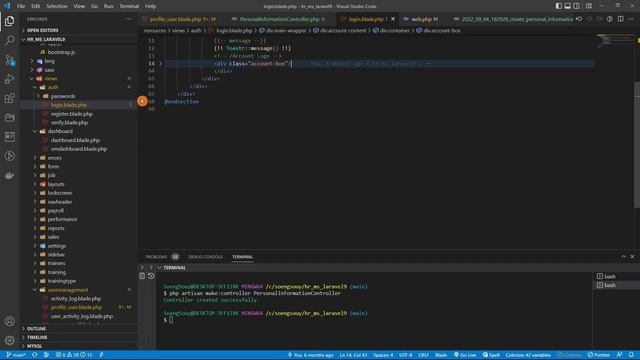Screen dimensions: 640x360
Task: Click Prettier in status bar
Action: [x=599, y=355]
